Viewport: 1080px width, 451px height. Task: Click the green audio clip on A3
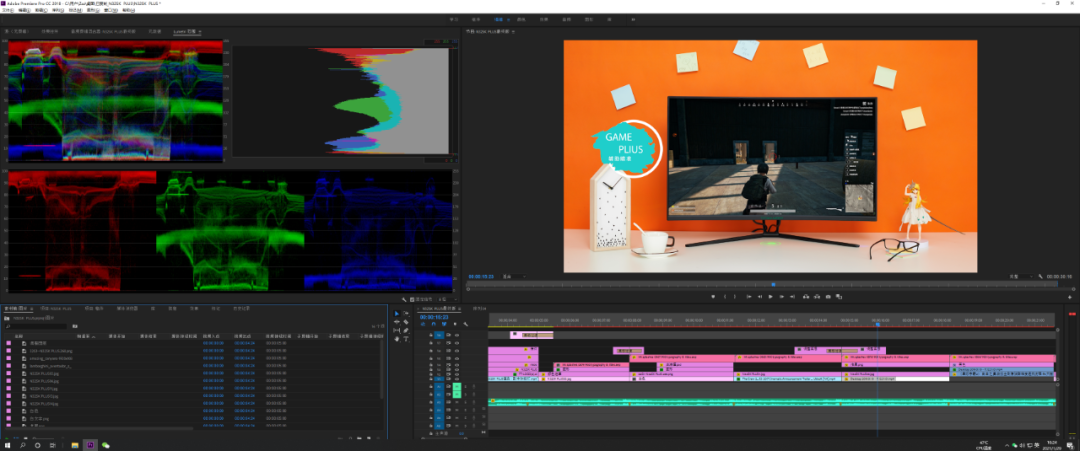click(771, 402)
